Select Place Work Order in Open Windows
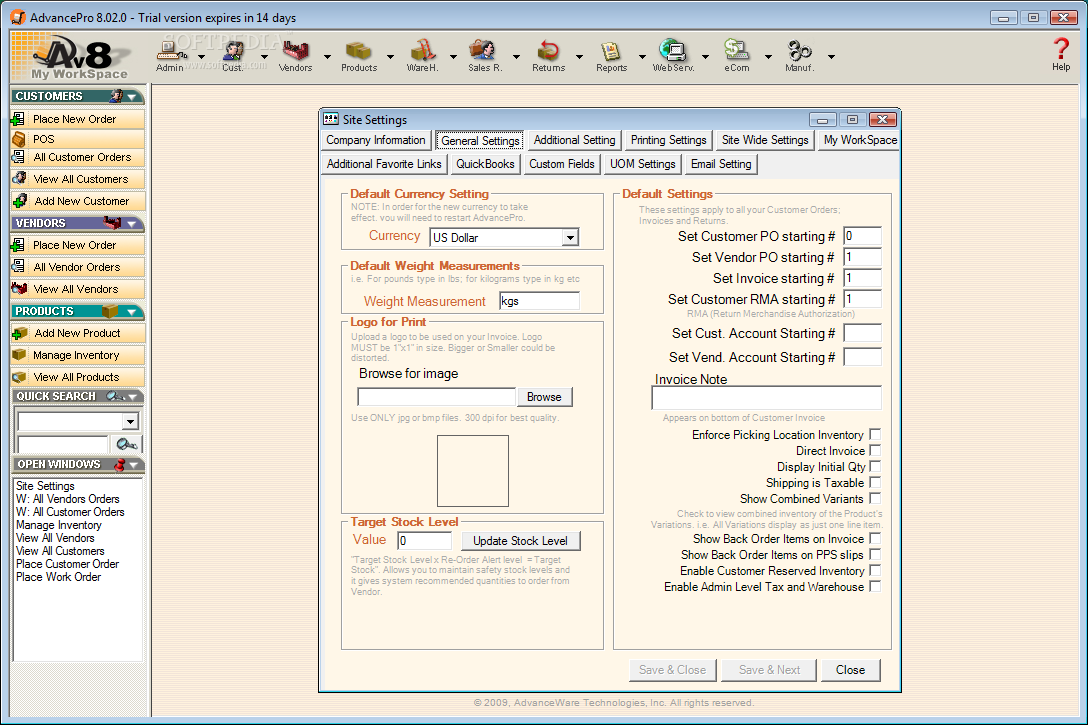 [59, 577]
